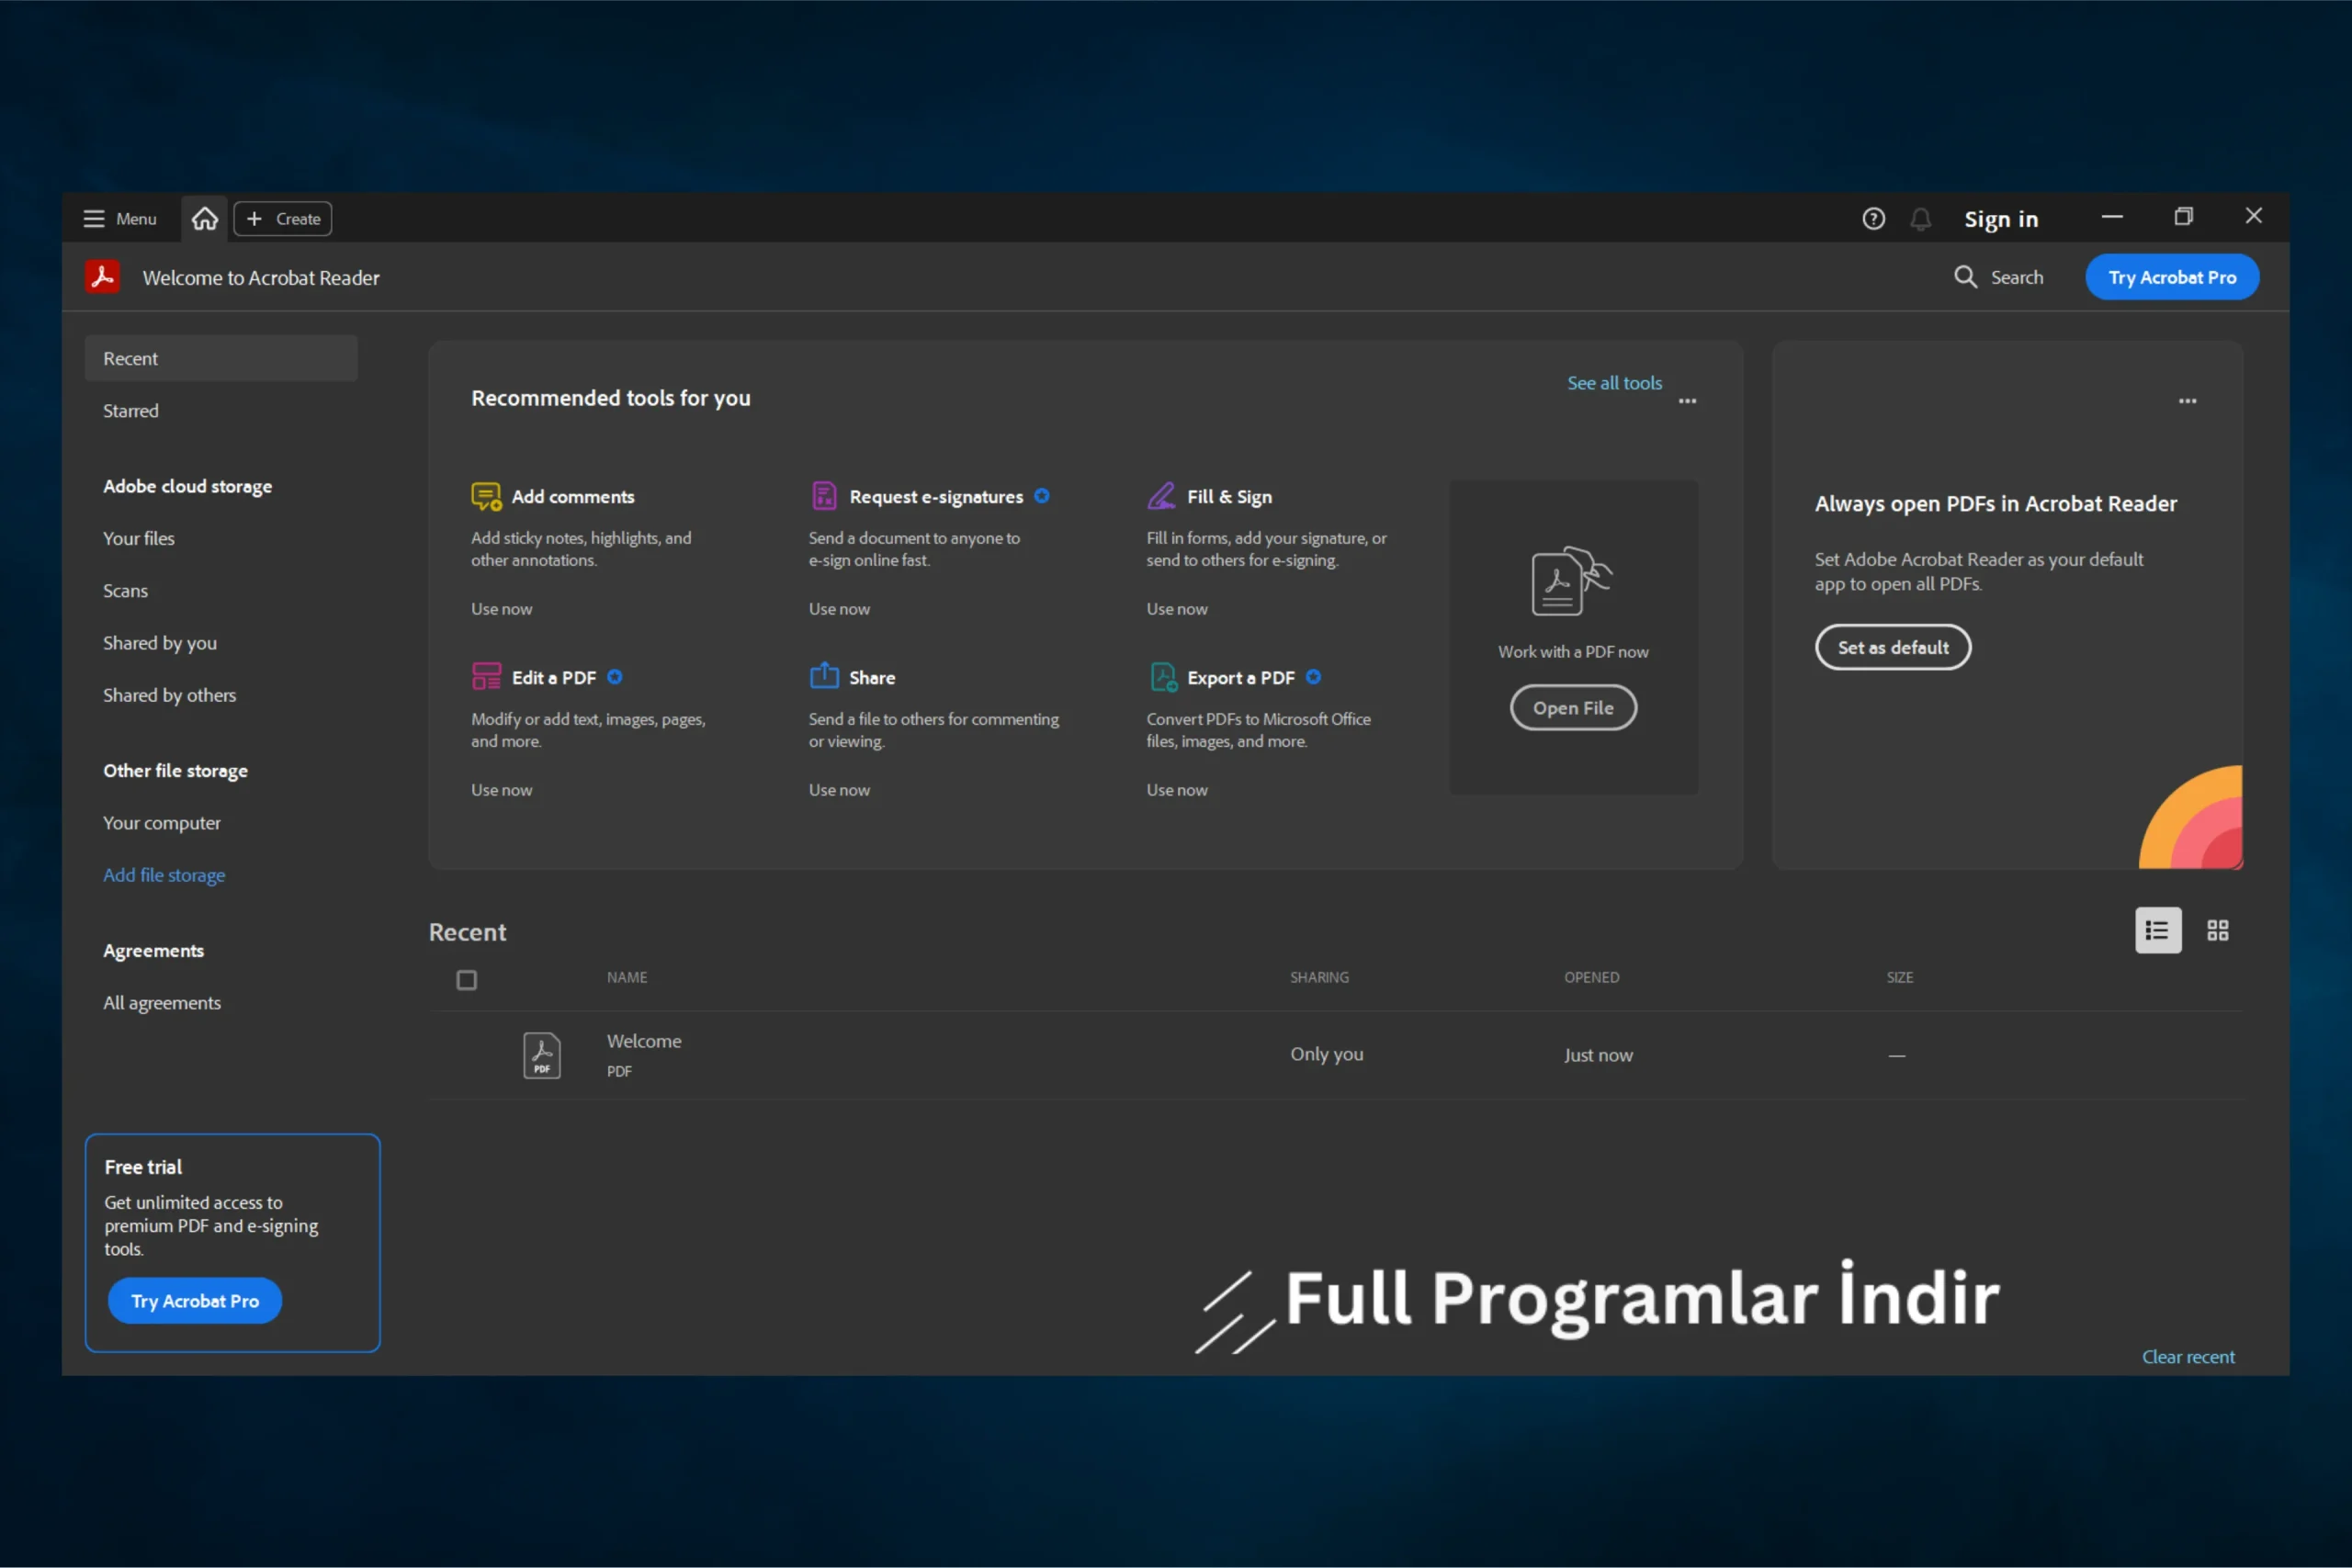Open Shared by others
Screen dimensions: 2352x1568
170,695
